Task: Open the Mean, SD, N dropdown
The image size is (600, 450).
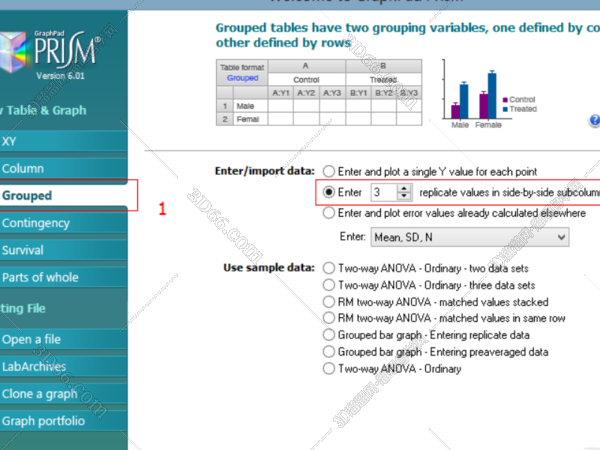Action: pos(469,237)
